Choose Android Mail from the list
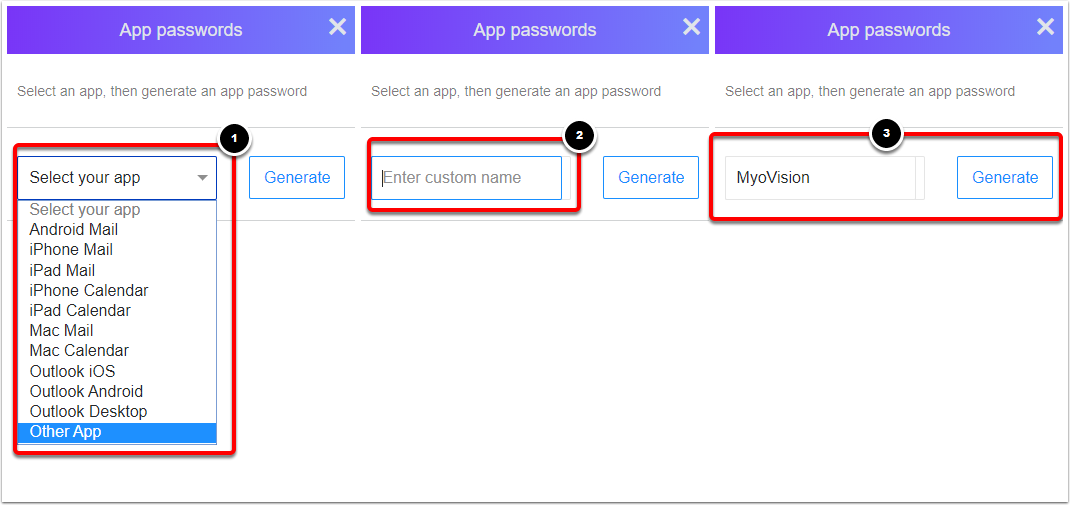 (74, 230)
